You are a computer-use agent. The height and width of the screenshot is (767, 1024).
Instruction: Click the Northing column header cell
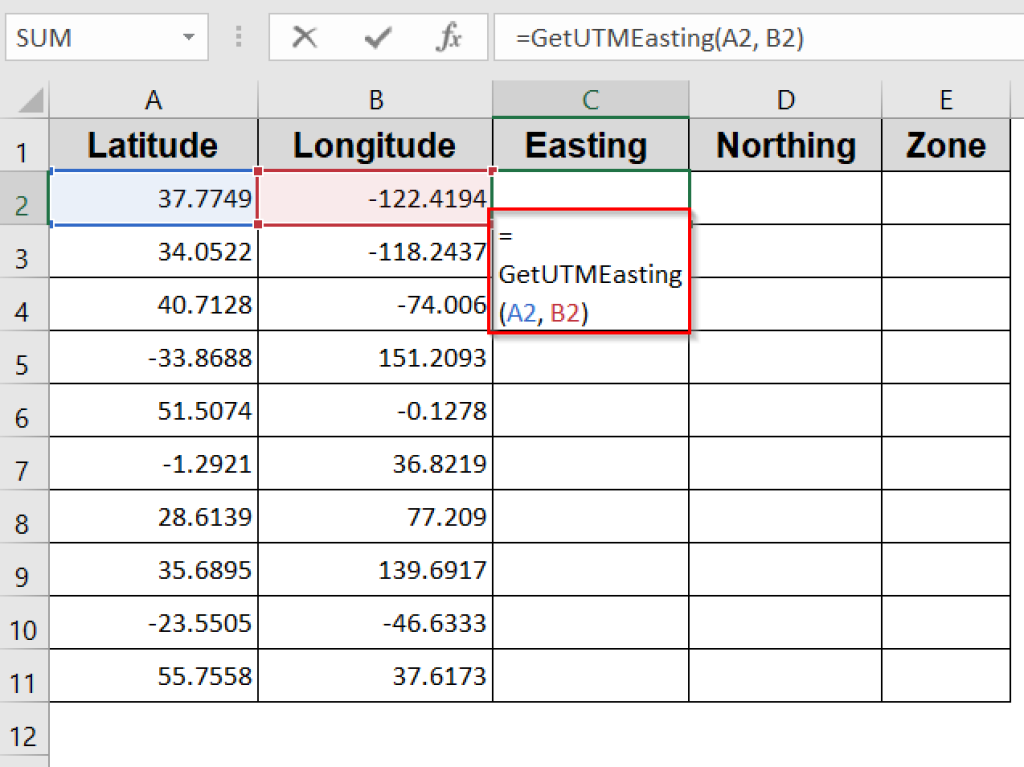pos(785,145)
